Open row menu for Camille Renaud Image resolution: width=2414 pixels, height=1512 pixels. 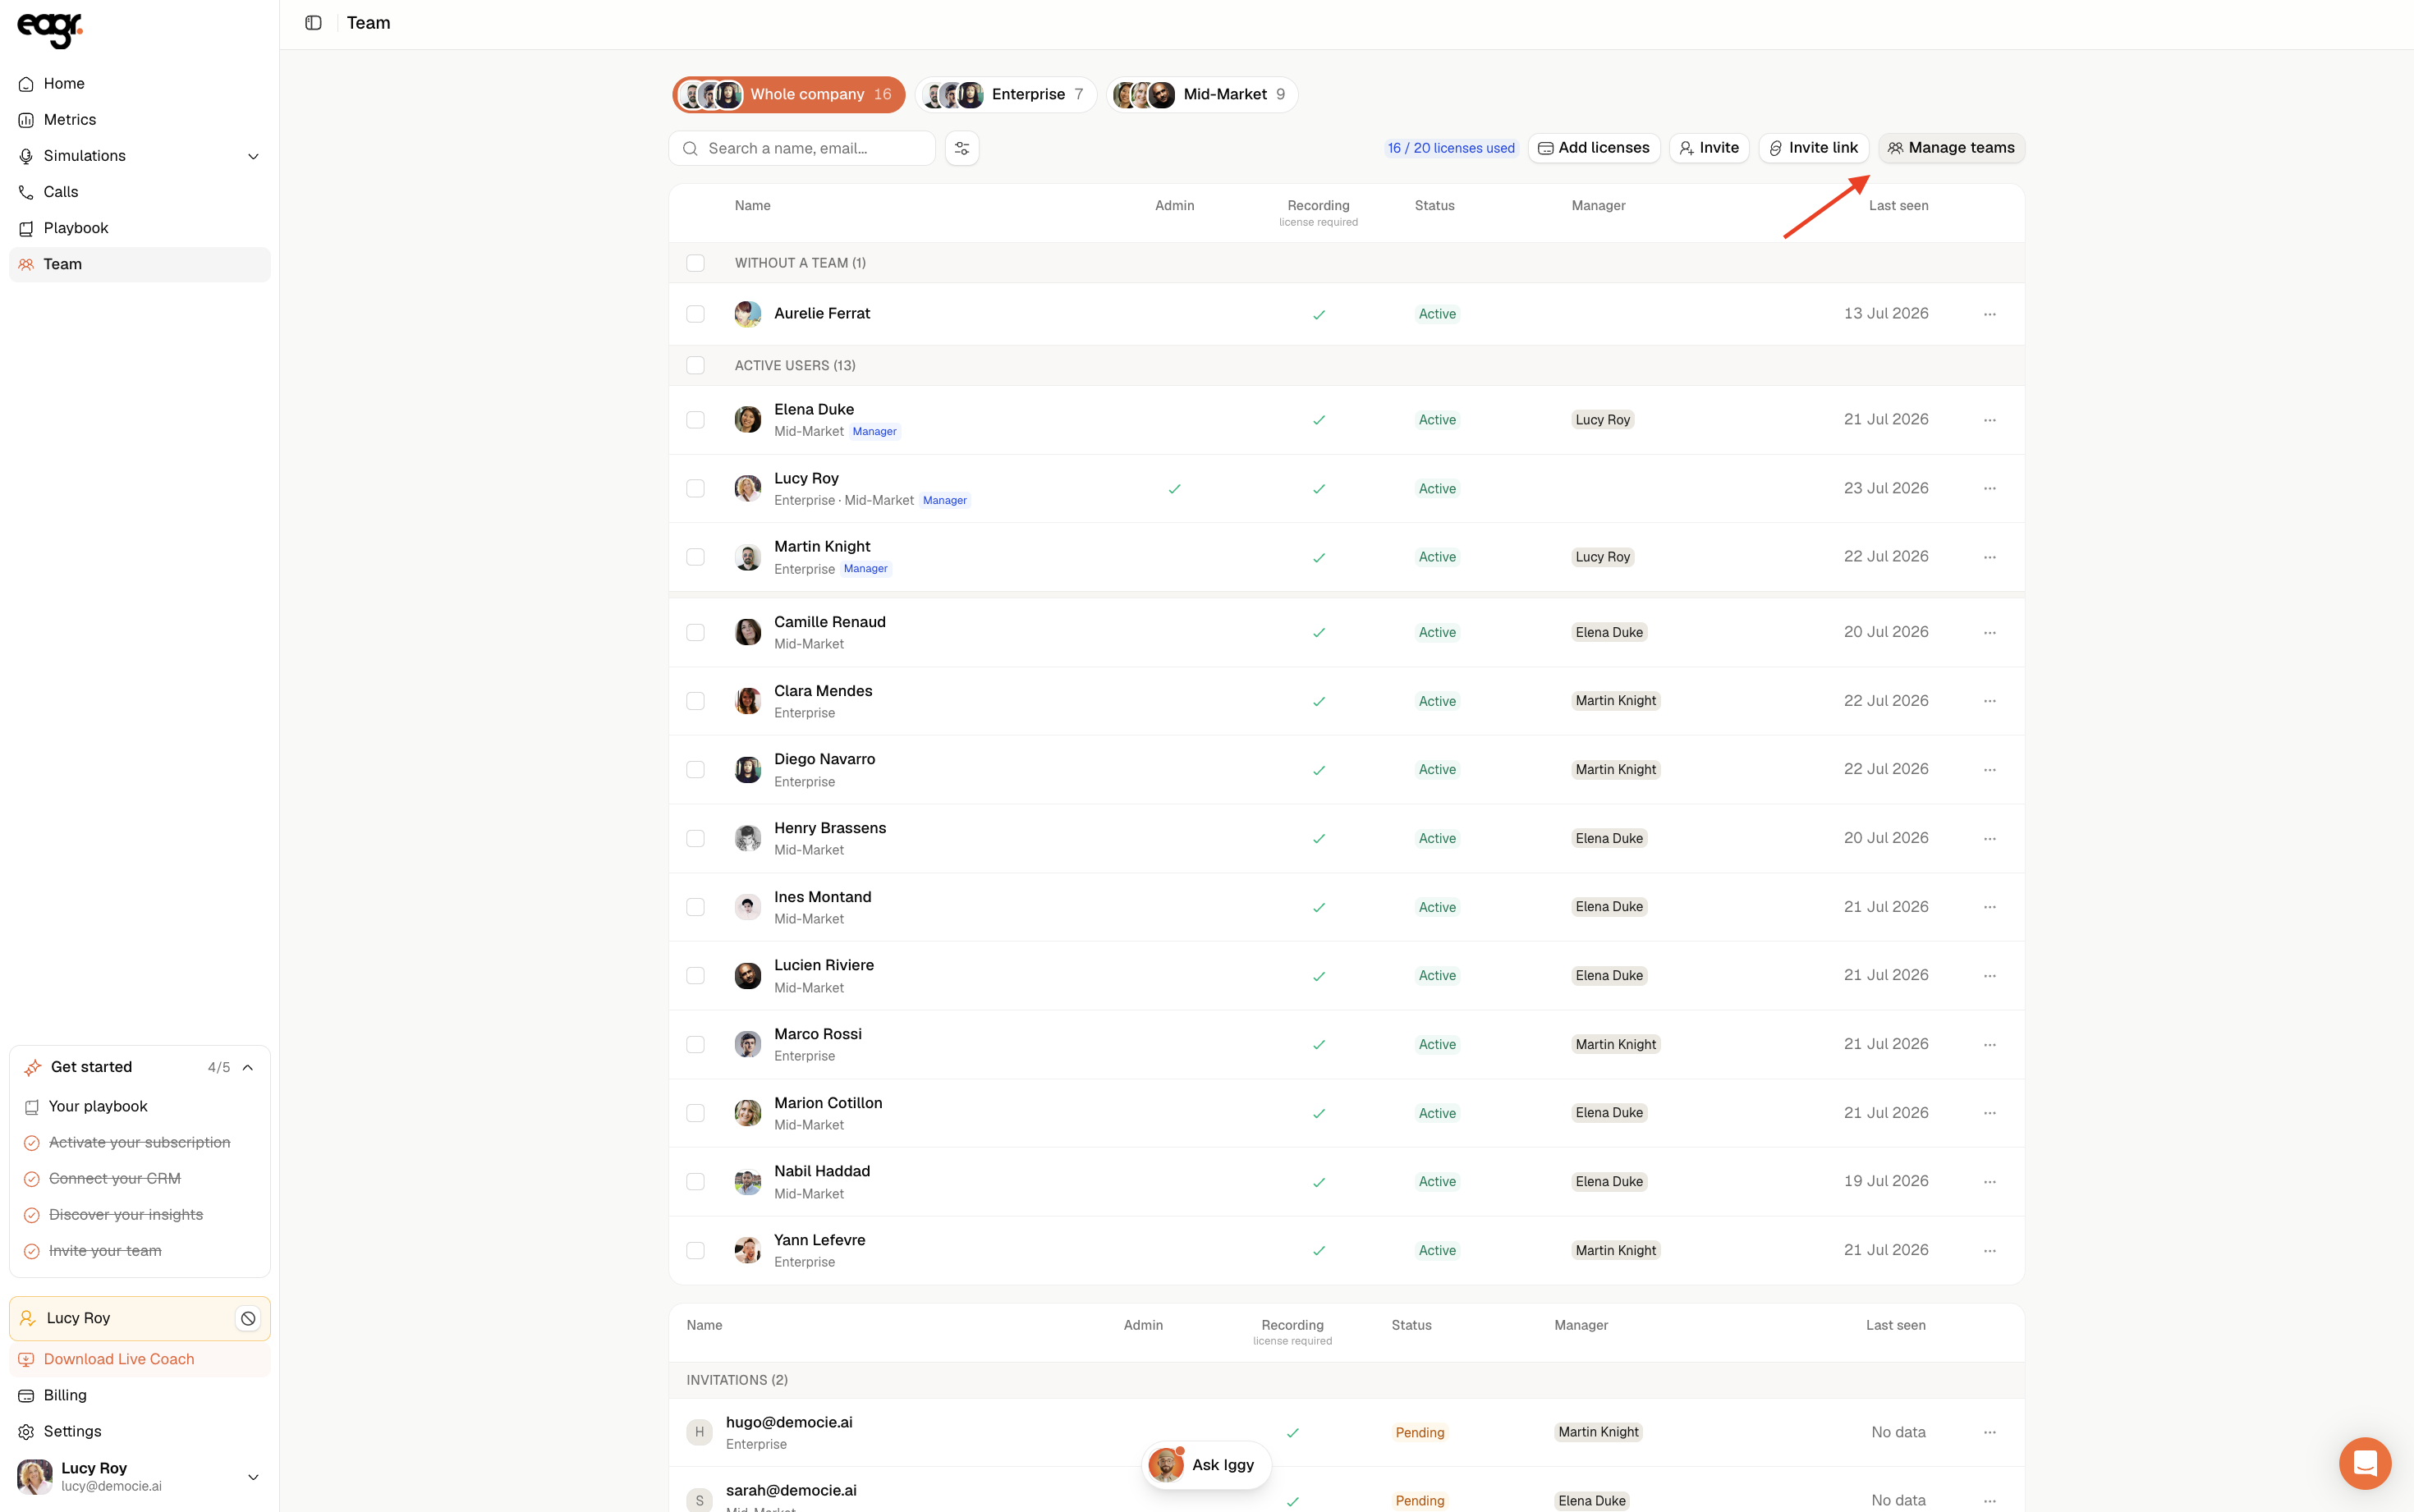[1989, 633]
